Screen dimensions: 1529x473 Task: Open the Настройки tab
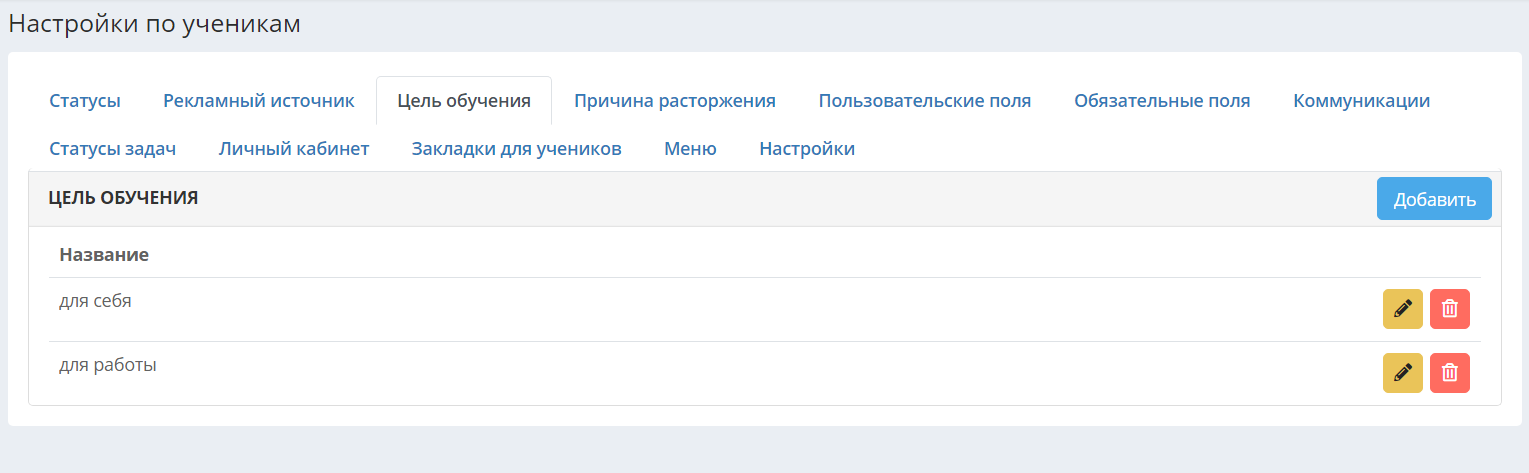pos(807,149)
